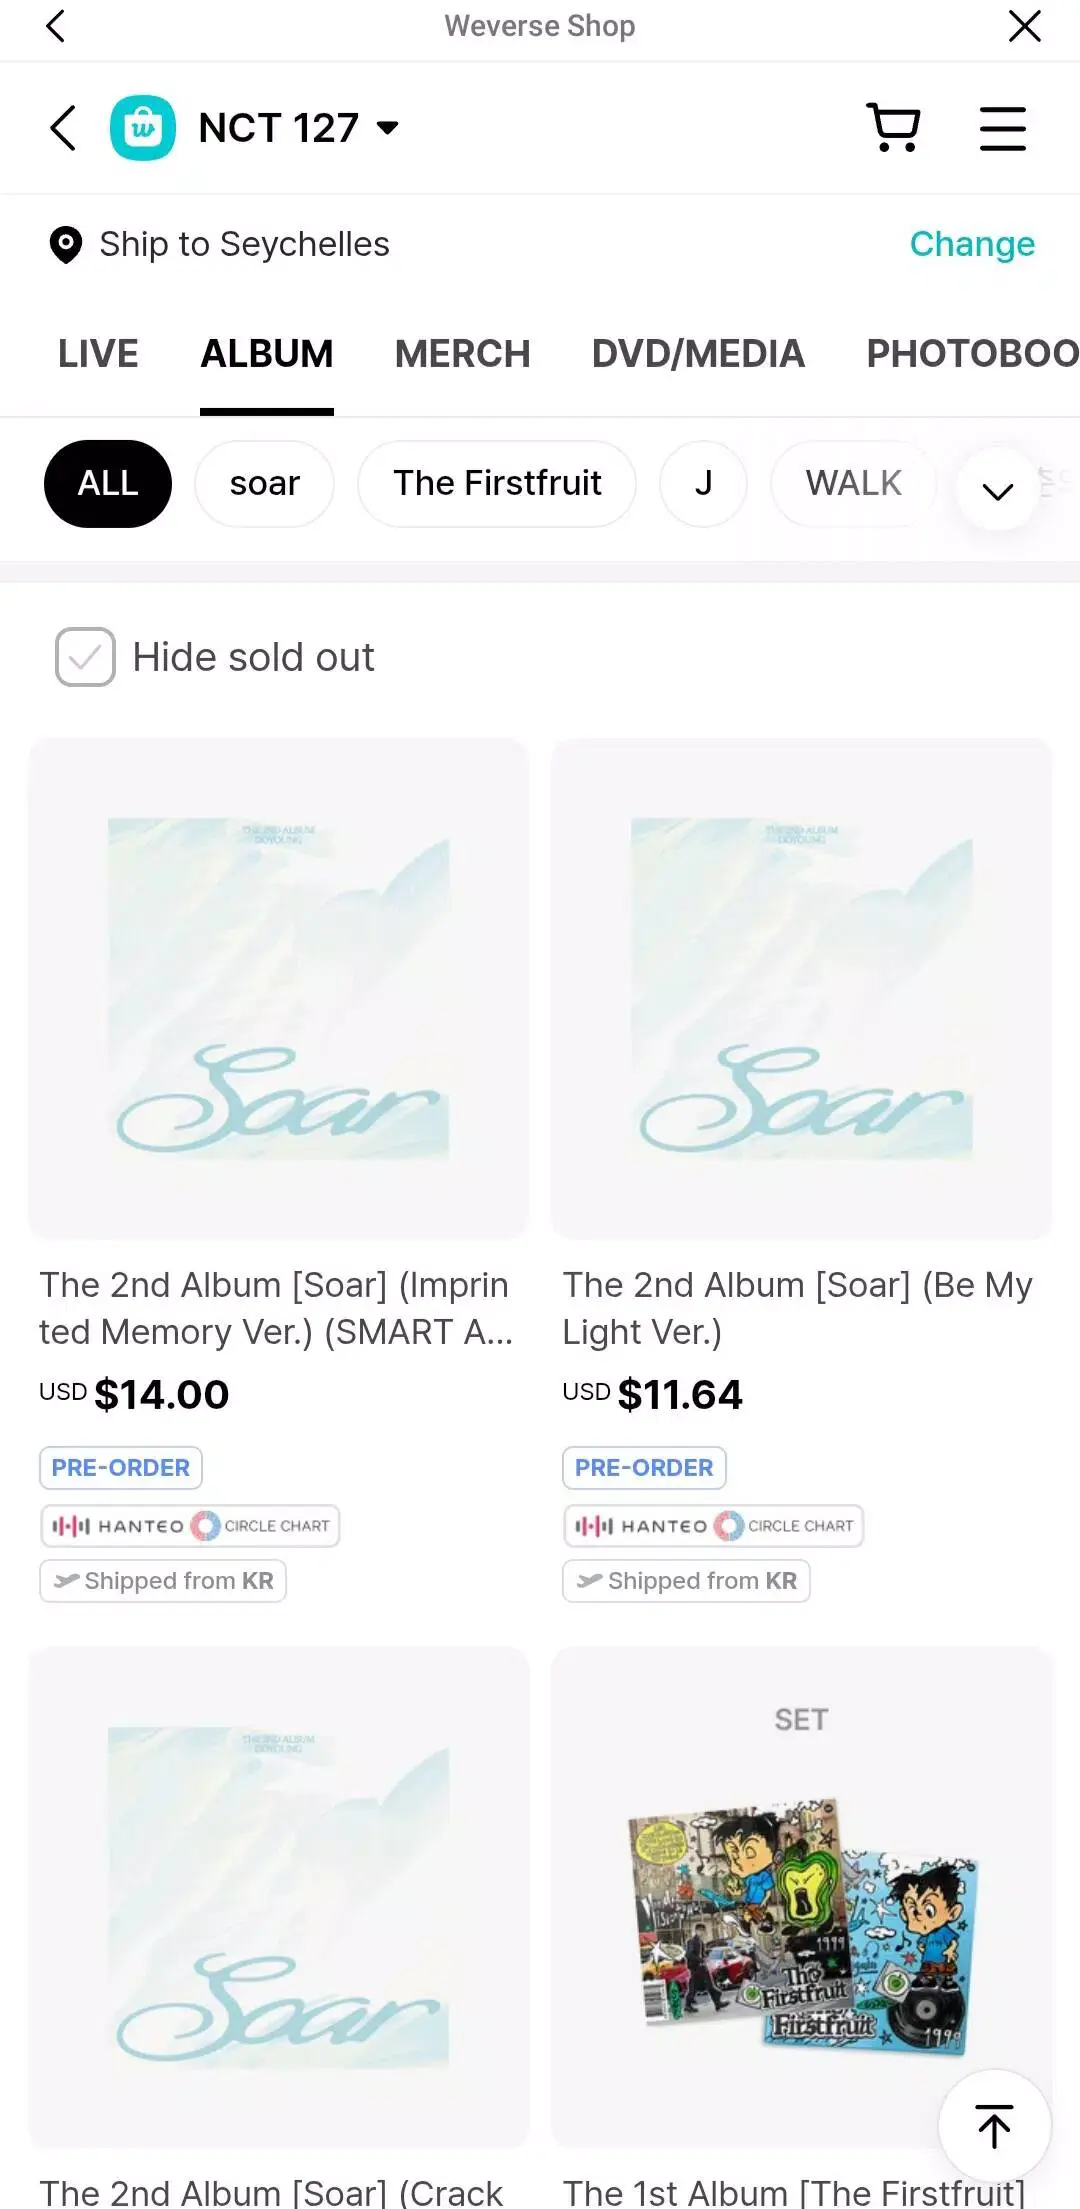Tap the Weverse Shop bag logo
Image resolution: width=1080 pixels, height=2209 pixels.
click(x=143, y=128)
